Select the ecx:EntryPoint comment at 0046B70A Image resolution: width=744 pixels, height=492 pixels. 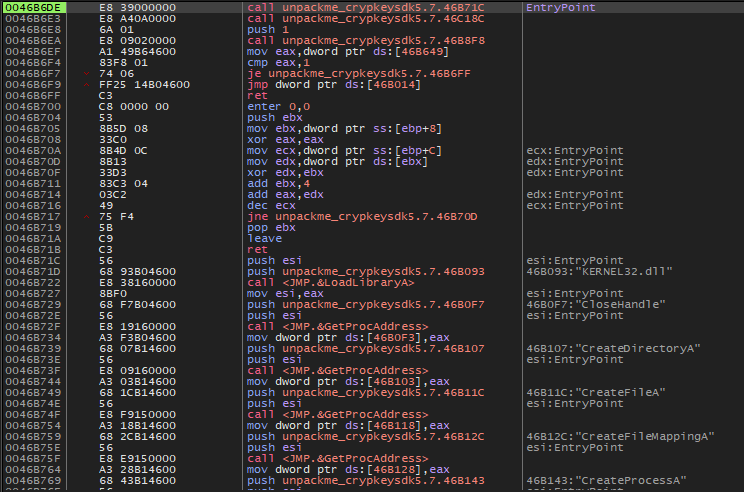575,150
